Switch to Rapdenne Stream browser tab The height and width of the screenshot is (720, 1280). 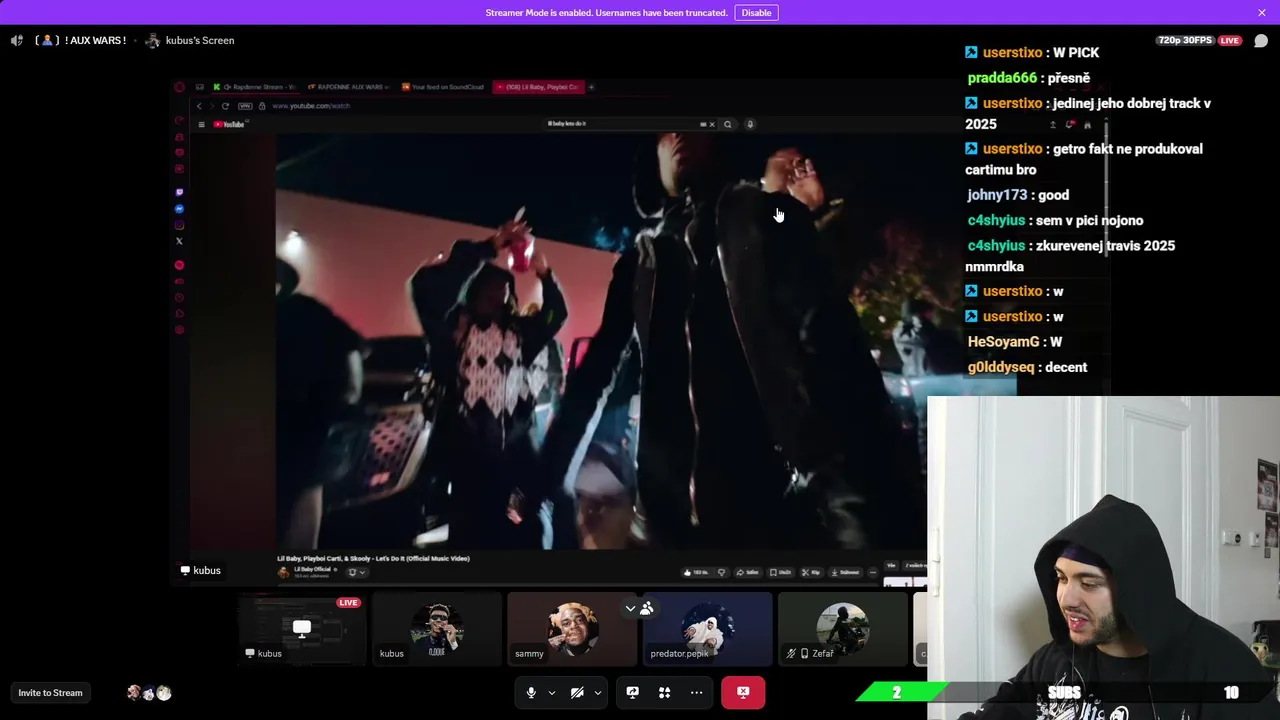(x=256, y=87)
